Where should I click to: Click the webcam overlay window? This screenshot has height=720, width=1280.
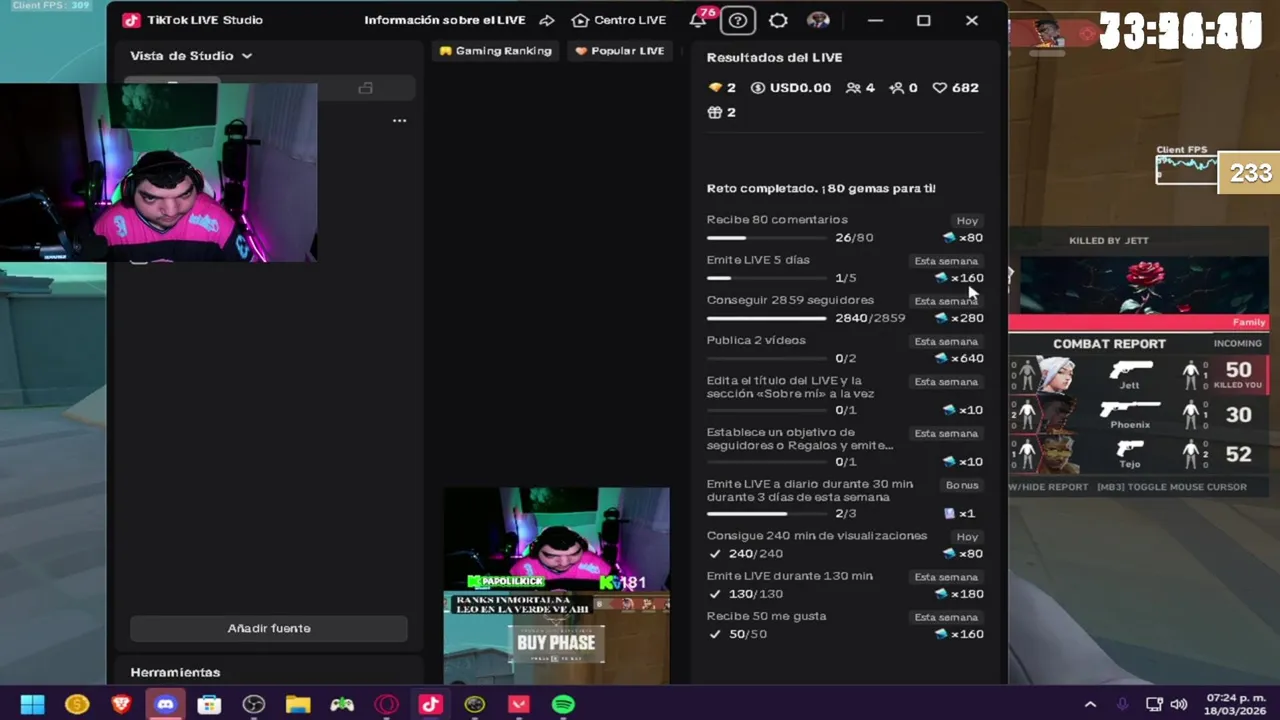[x=159, y=172]
